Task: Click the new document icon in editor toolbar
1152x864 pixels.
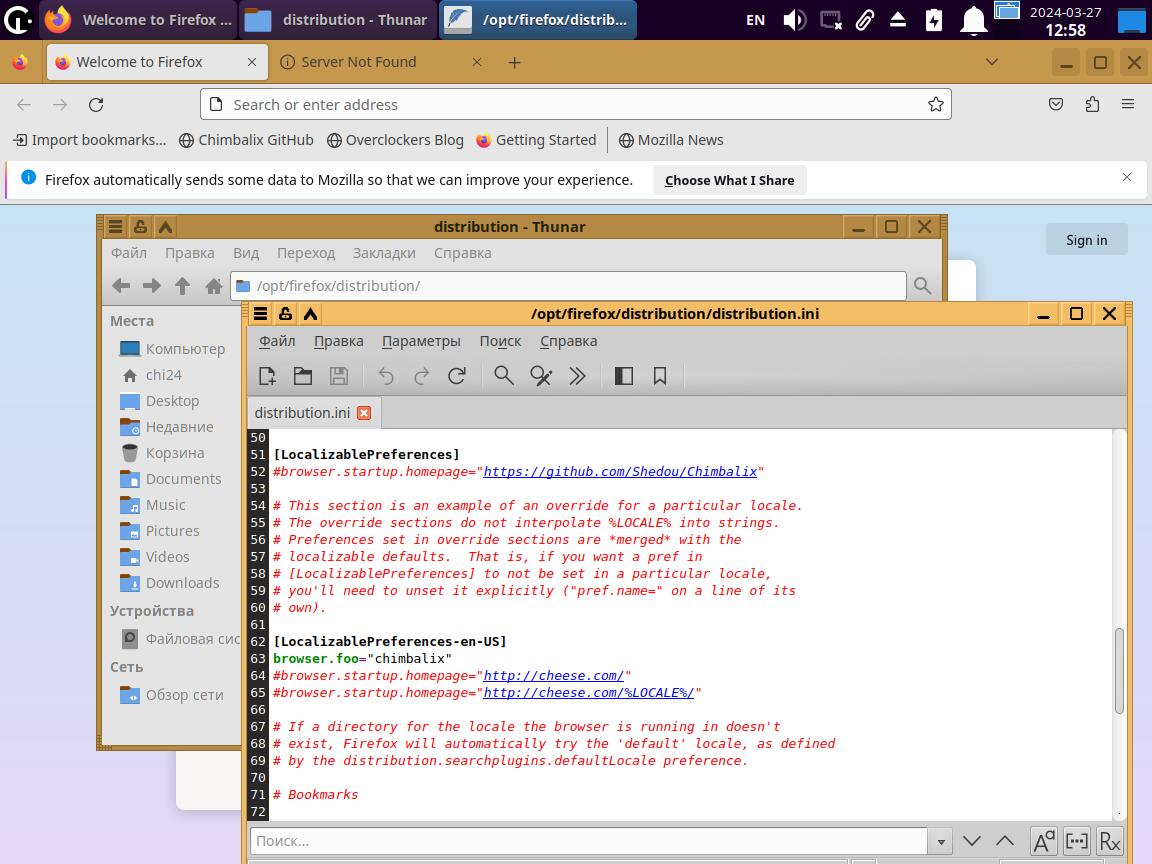Action: click(x=267, y=376)
